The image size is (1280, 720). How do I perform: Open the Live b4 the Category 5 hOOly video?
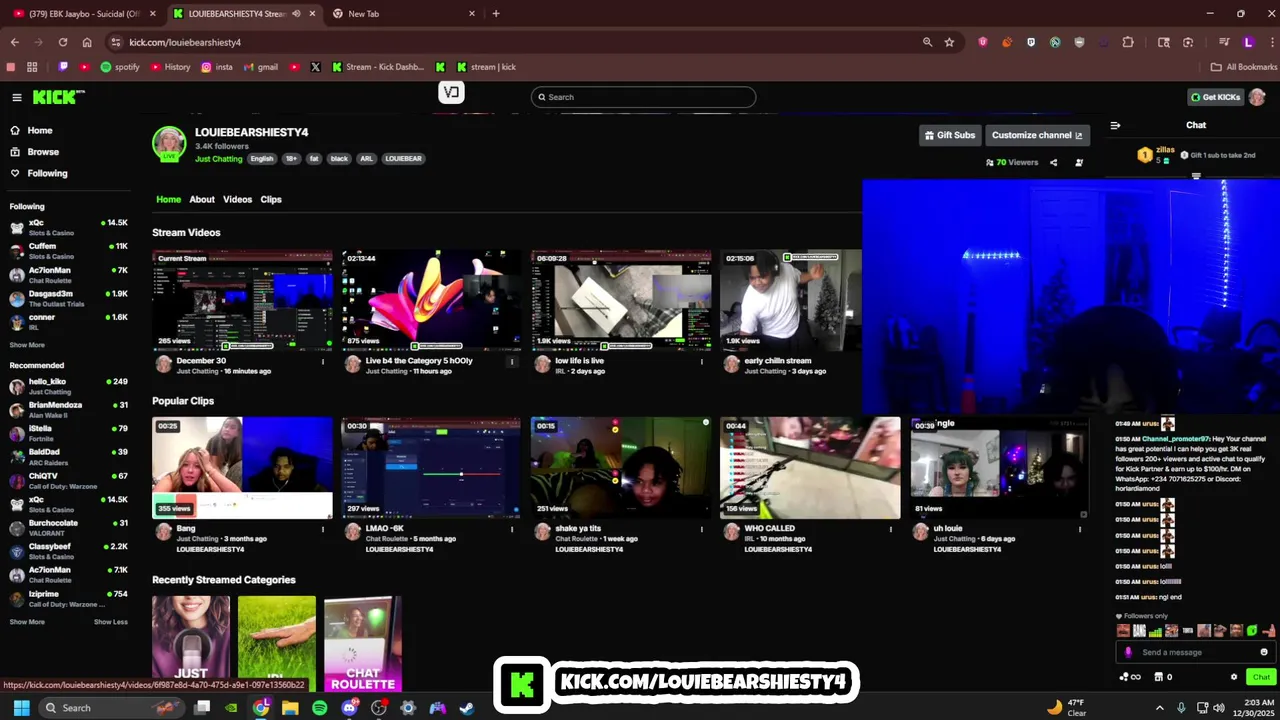pyautogui.click(x=431, y=300)
